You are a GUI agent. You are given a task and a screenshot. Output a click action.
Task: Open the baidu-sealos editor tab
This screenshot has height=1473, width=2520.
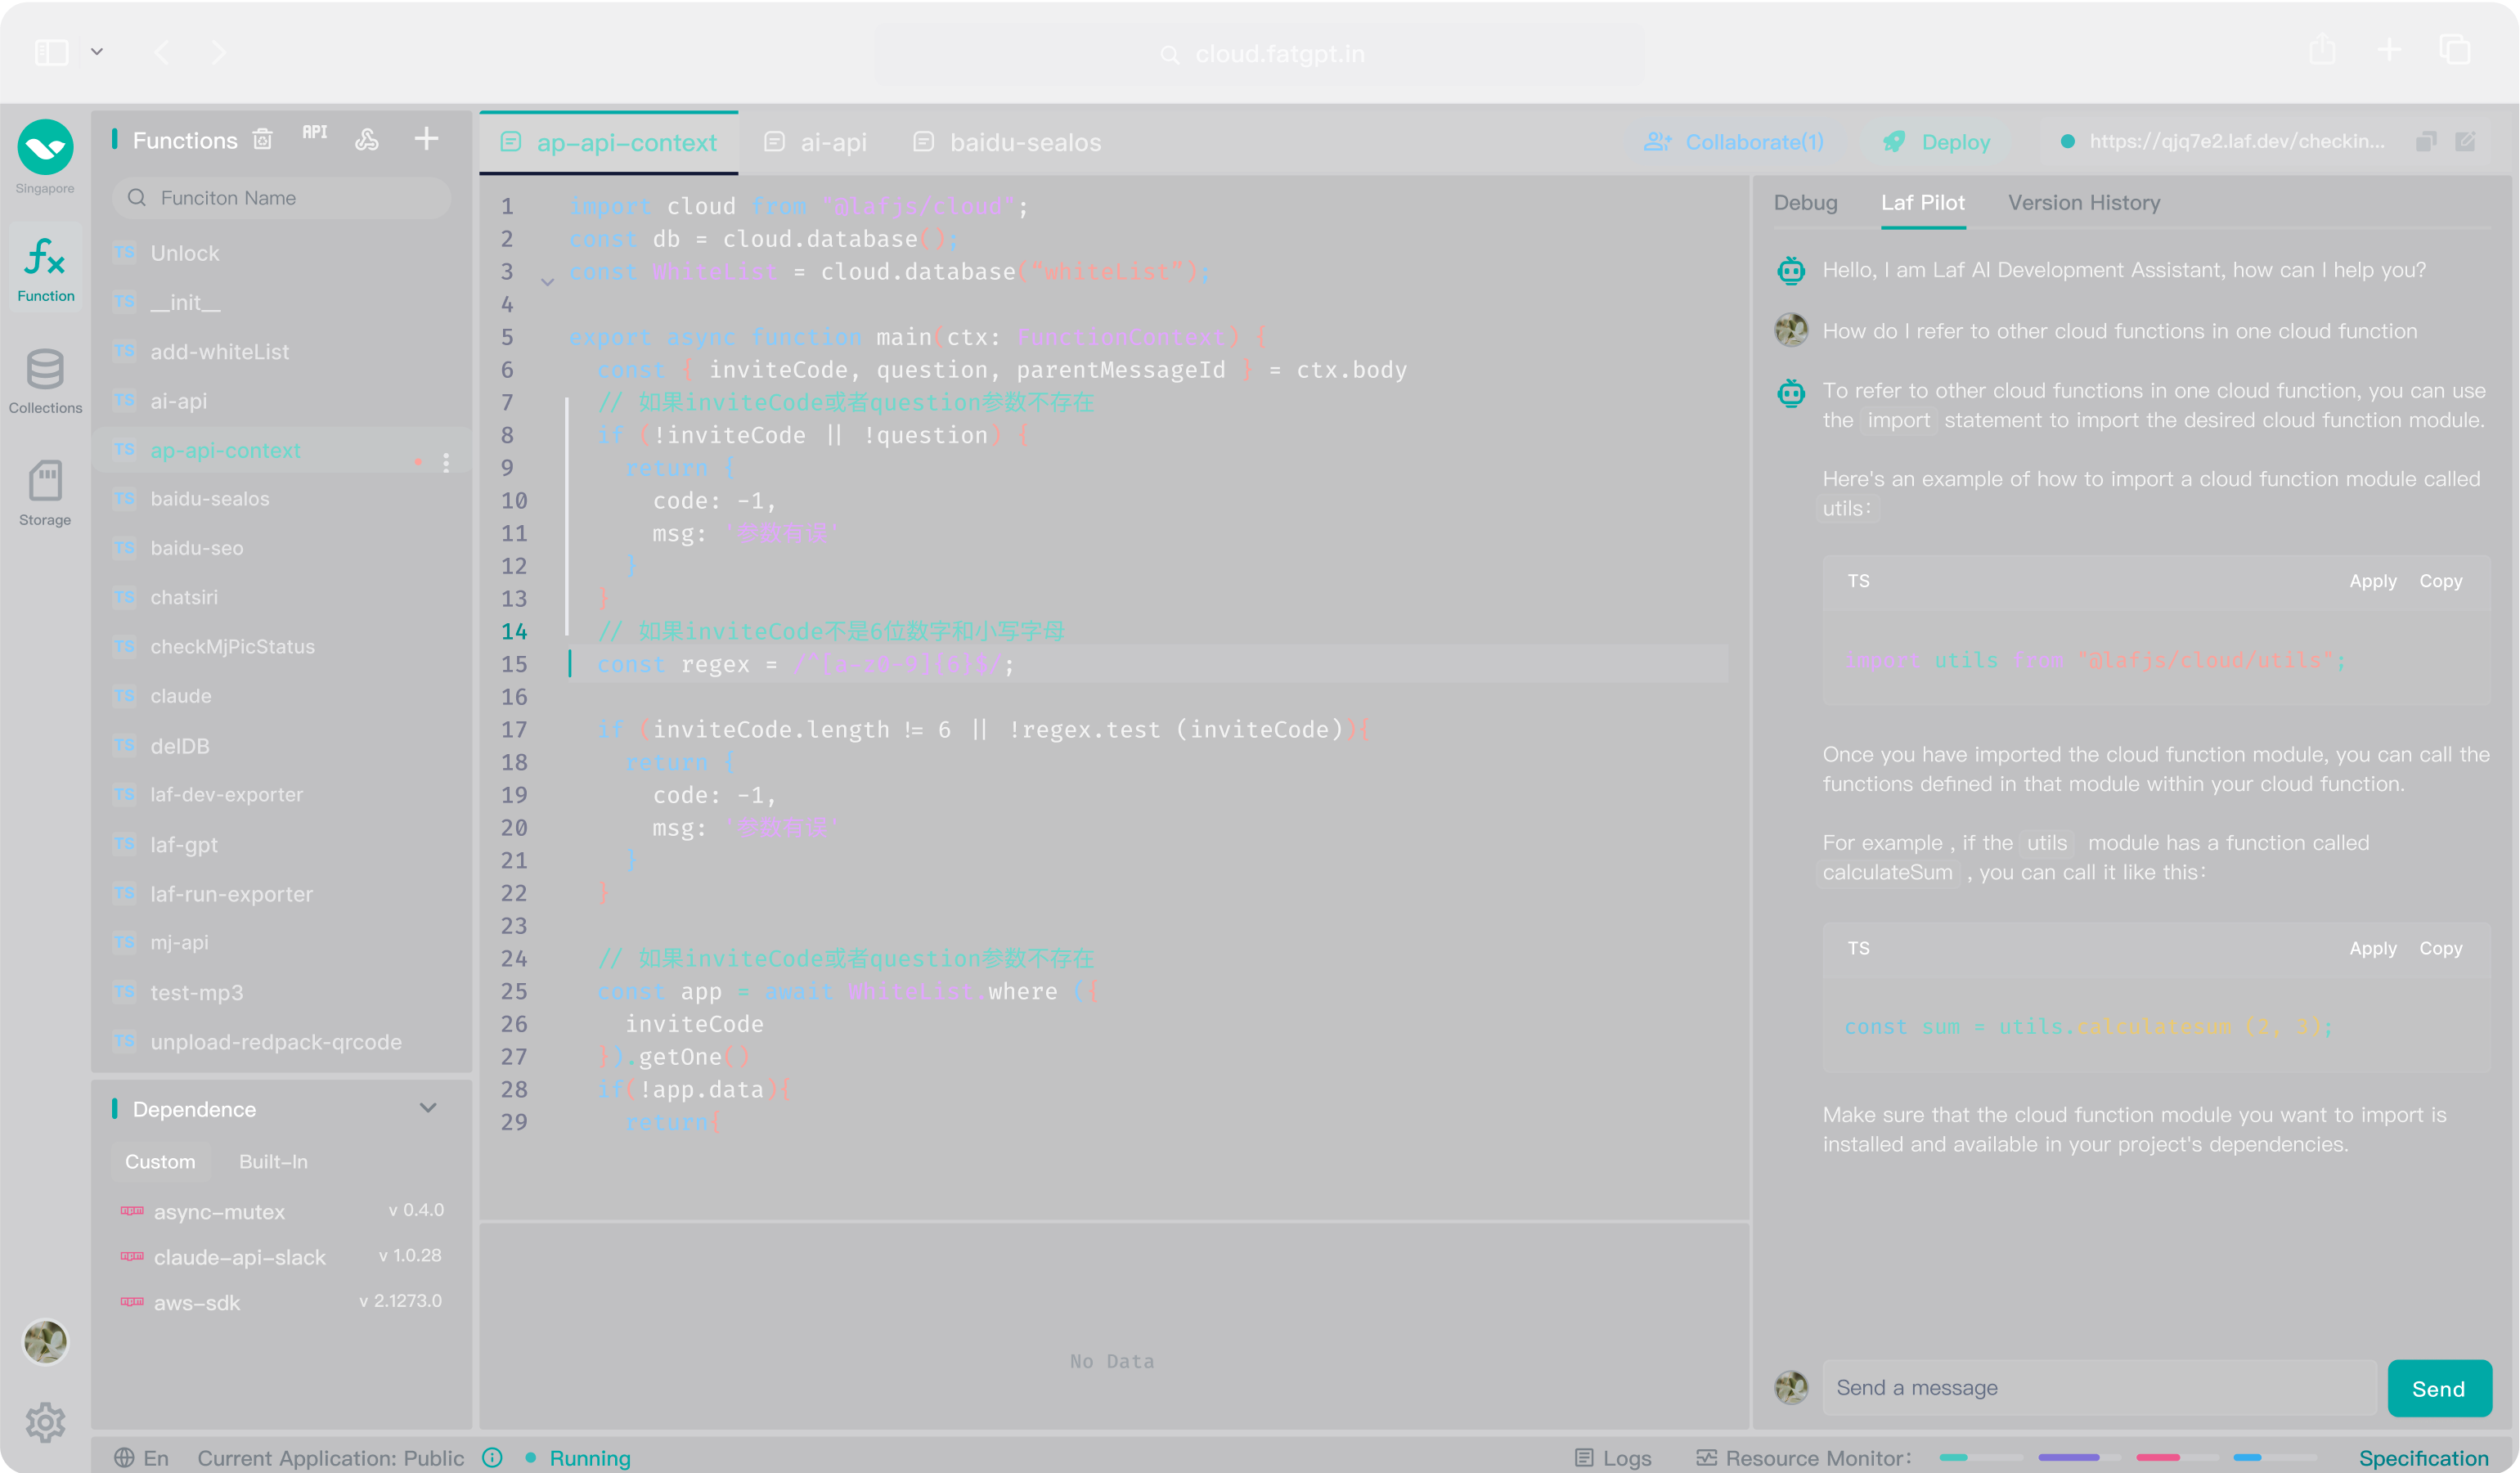tap(1008, 142)
